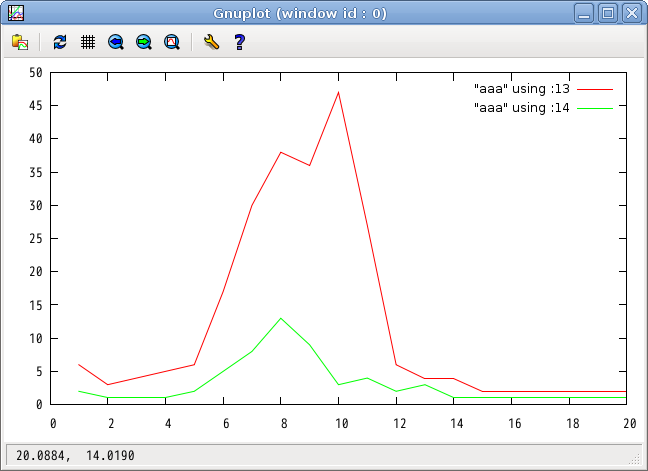Click the replot refresh icon
648x471 pixels.
point(60,42)
